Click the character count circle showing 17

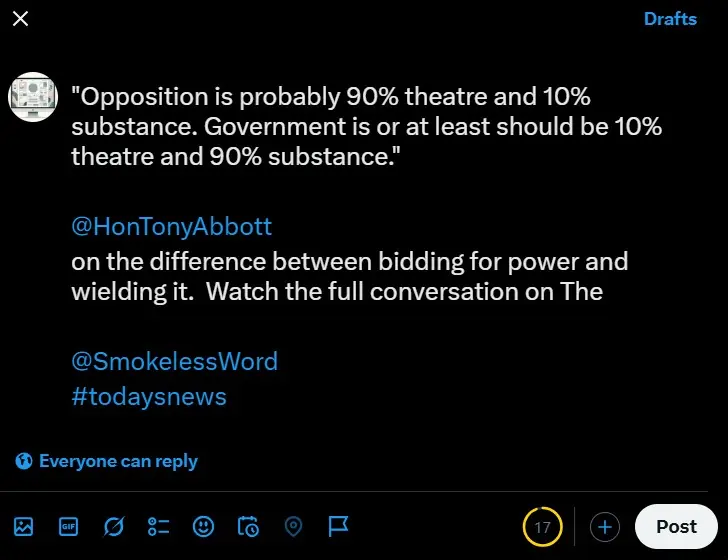tap(543, 527)
